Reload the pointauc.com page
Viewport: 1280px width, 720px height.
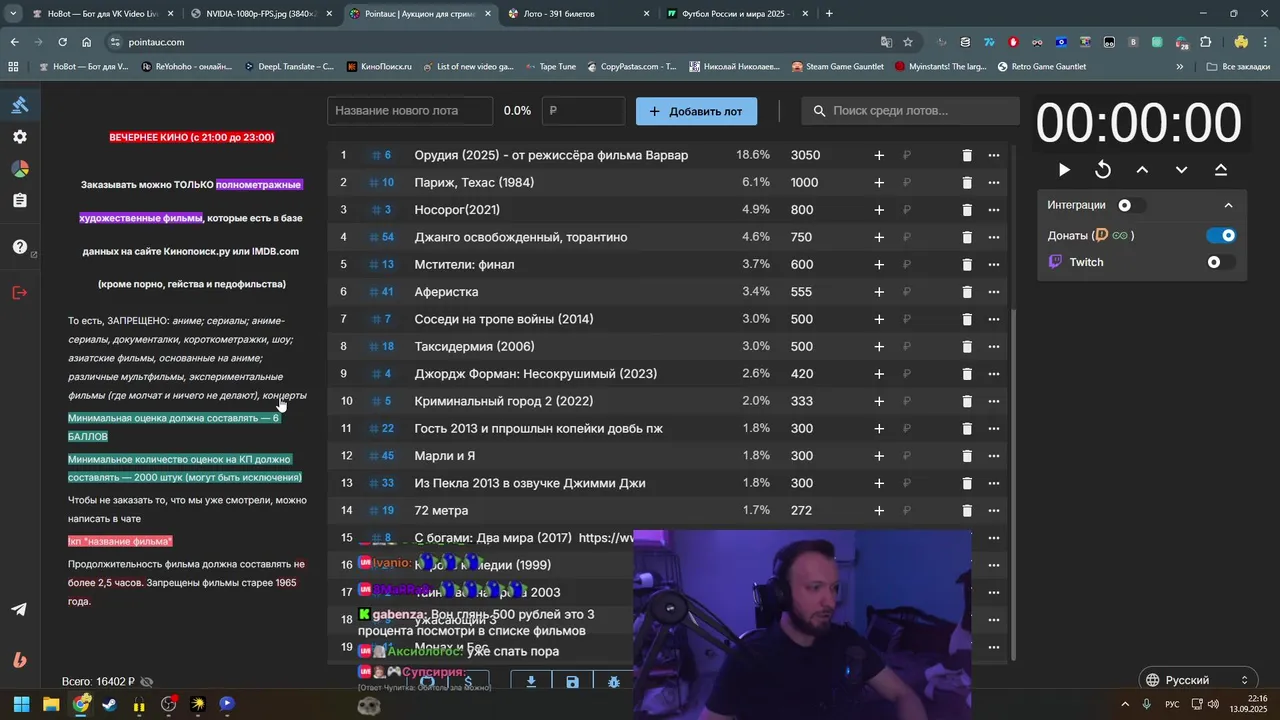62,42
